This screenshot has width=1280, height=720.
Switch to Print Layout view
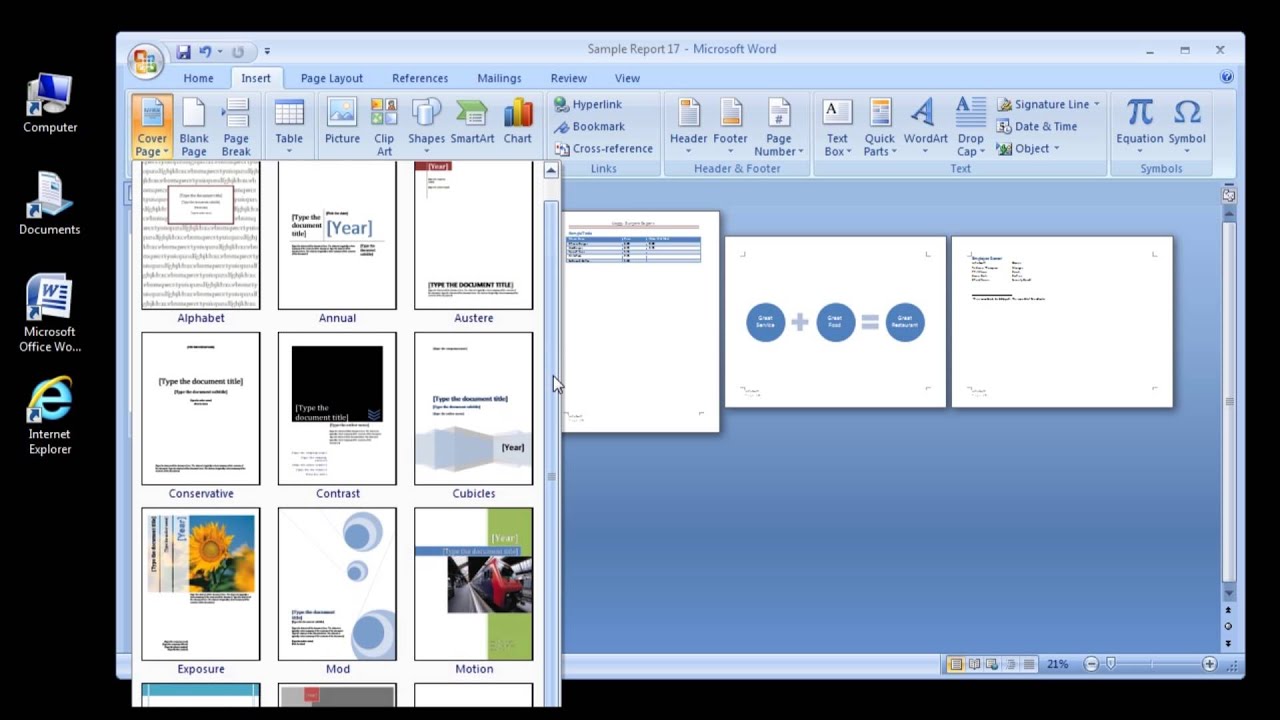[x=956, y=664]
